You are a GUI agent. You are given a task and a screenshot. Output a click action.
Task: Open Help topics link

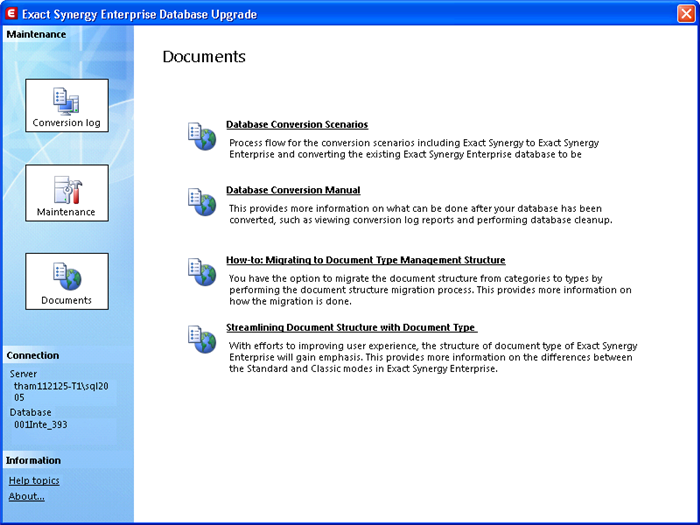(x=34, y=480)
